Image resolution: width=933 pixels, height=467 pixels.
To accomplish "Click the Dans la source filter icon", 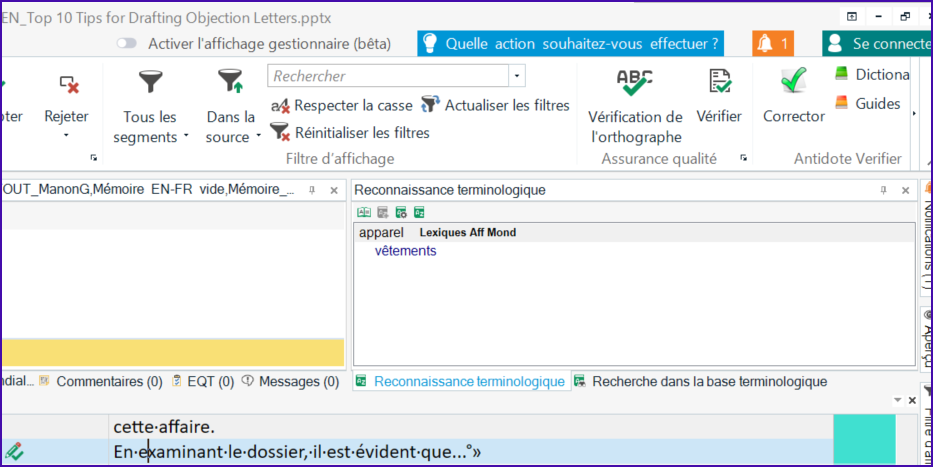I will [x=230, y=82].
